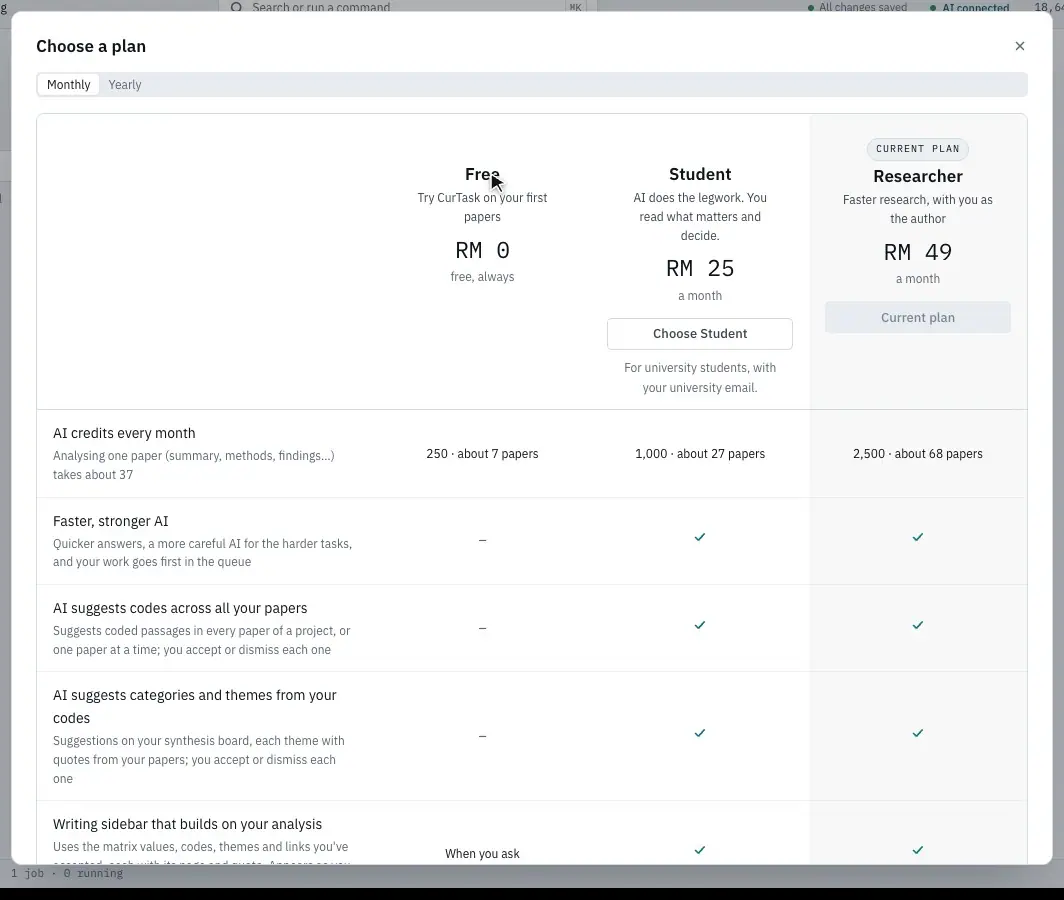Click 'Faster research, with you as the author'

point(917,209)
